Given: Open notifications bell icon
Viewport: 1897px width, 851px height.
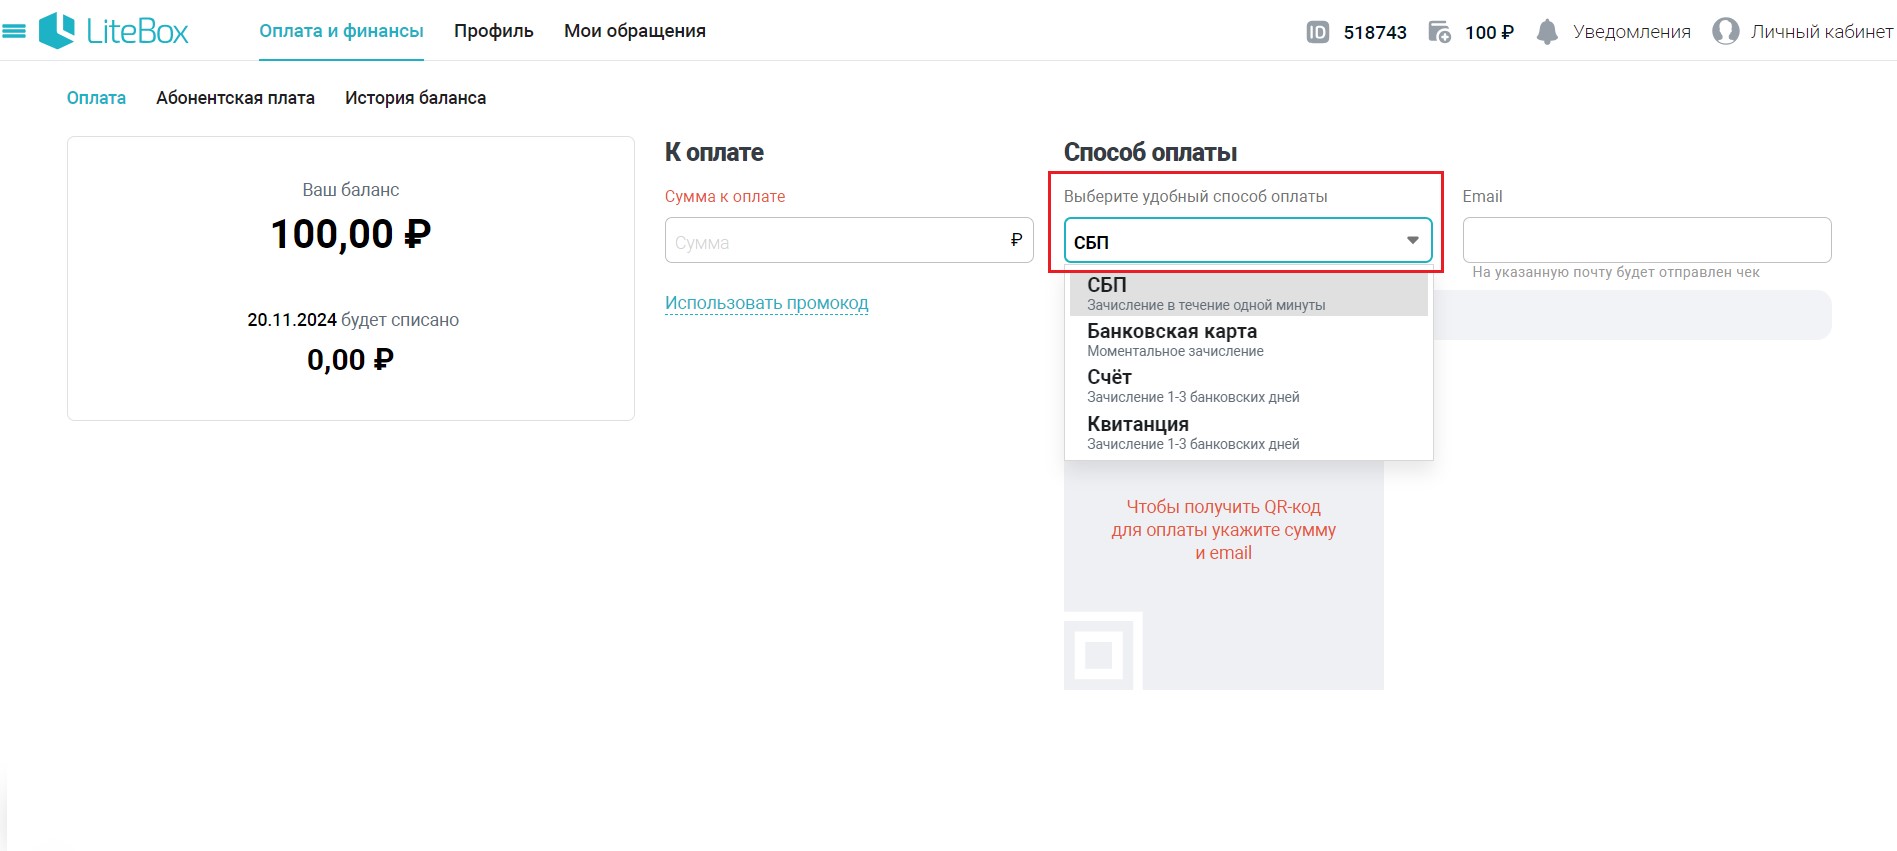Looking at the screenshot, I should pyautogui.click(x=1547, y=32).
